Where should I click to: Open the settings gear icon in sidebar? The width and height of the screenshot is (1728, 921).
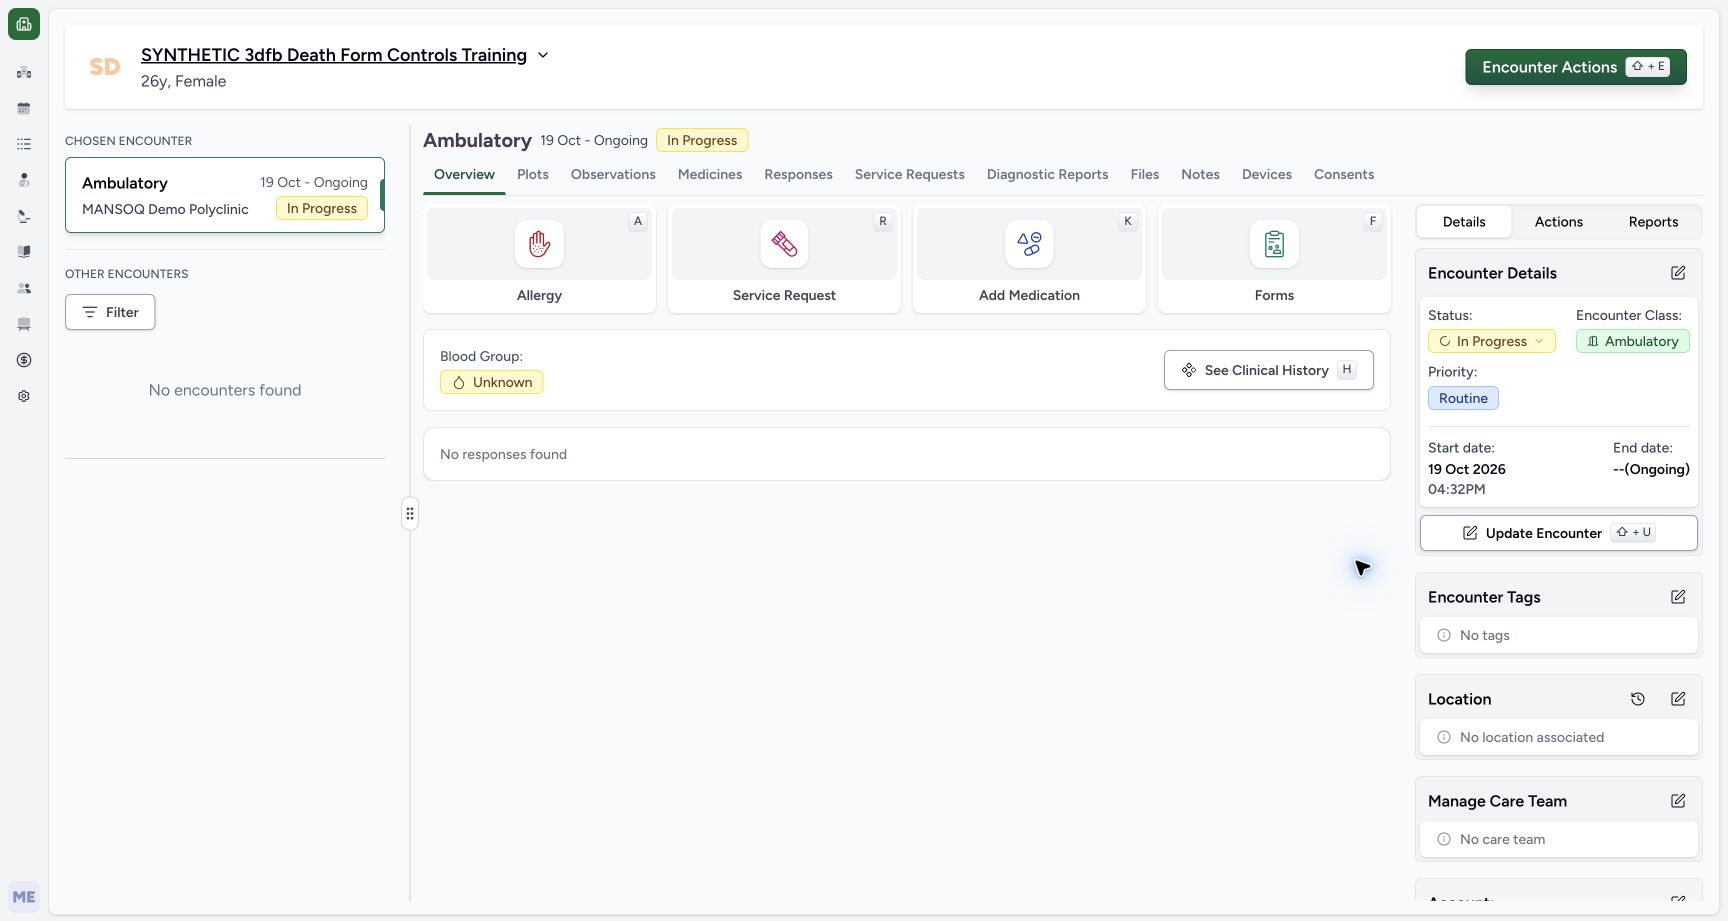coord(24,396)
